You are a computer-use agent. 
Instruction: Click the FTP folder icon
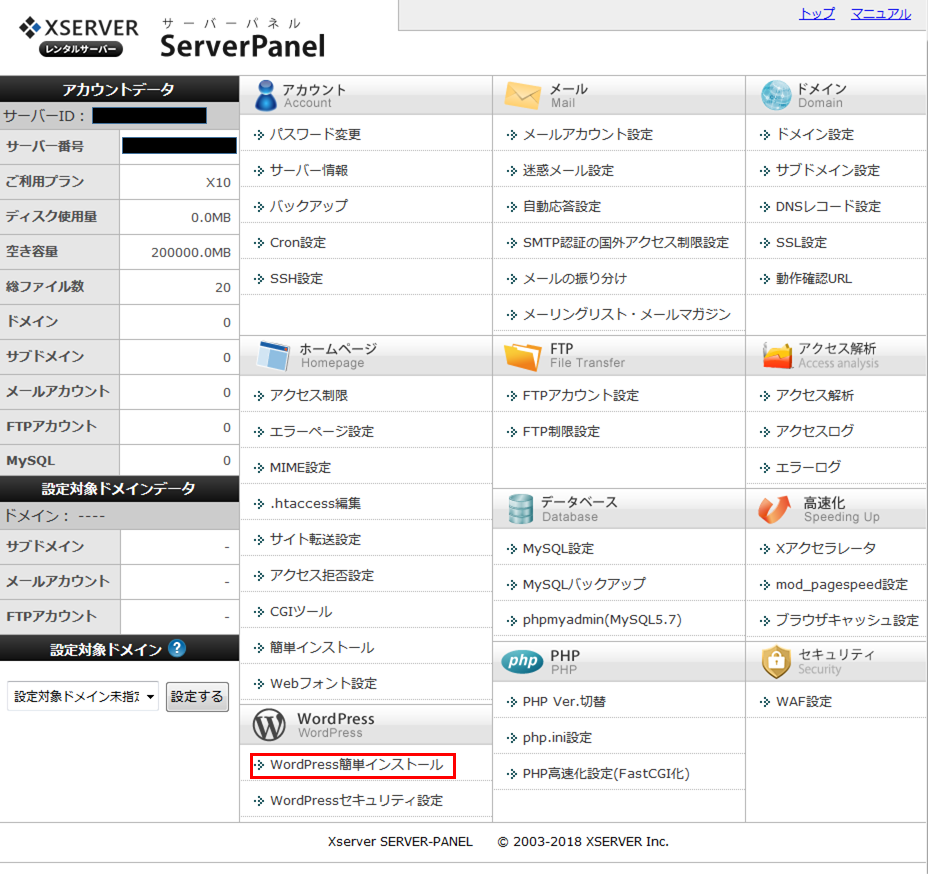(523, 356)
